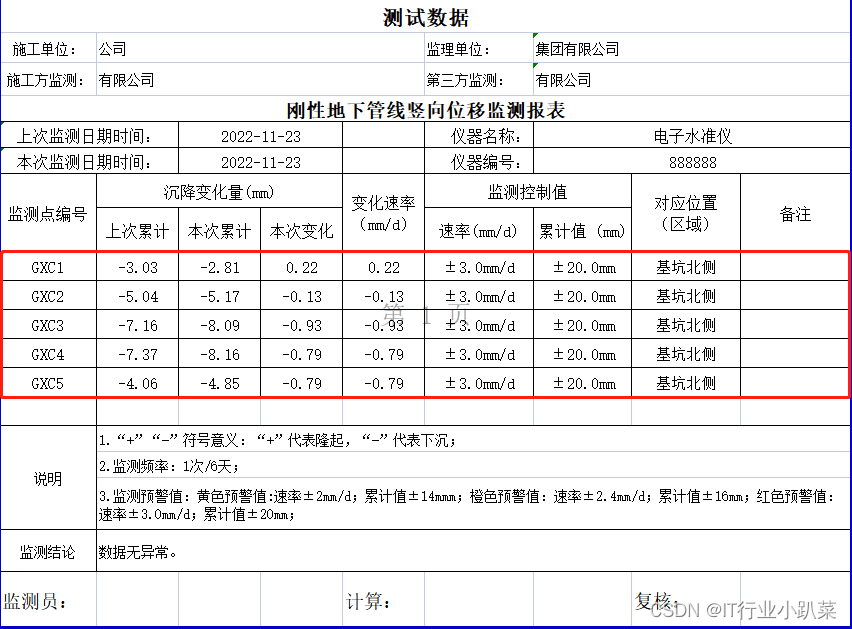This screenshot has width=852, height=629.
Task: Select the '变化速率(mm/d)' header cell
Action: pos(383,213)
